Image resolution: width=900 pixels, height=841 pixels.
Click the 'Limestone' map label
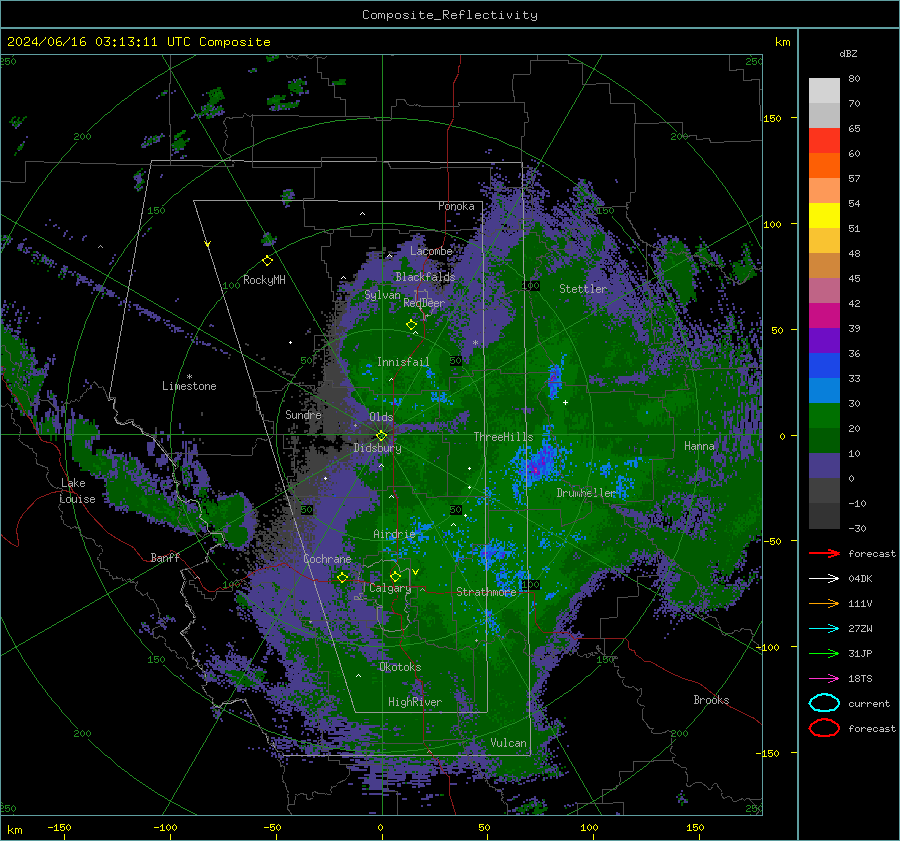[x=189, y=386]
